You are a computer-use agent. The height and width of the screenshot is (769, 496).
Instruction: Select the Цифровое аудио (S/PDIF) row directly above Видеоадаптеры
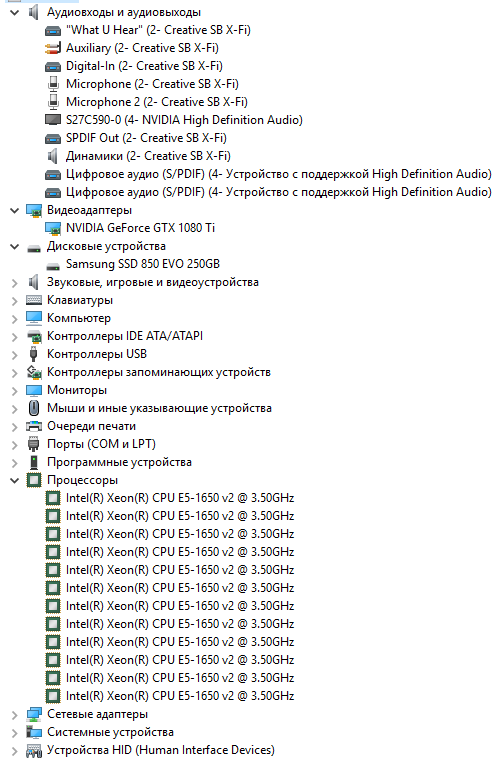tap(279, 192)
